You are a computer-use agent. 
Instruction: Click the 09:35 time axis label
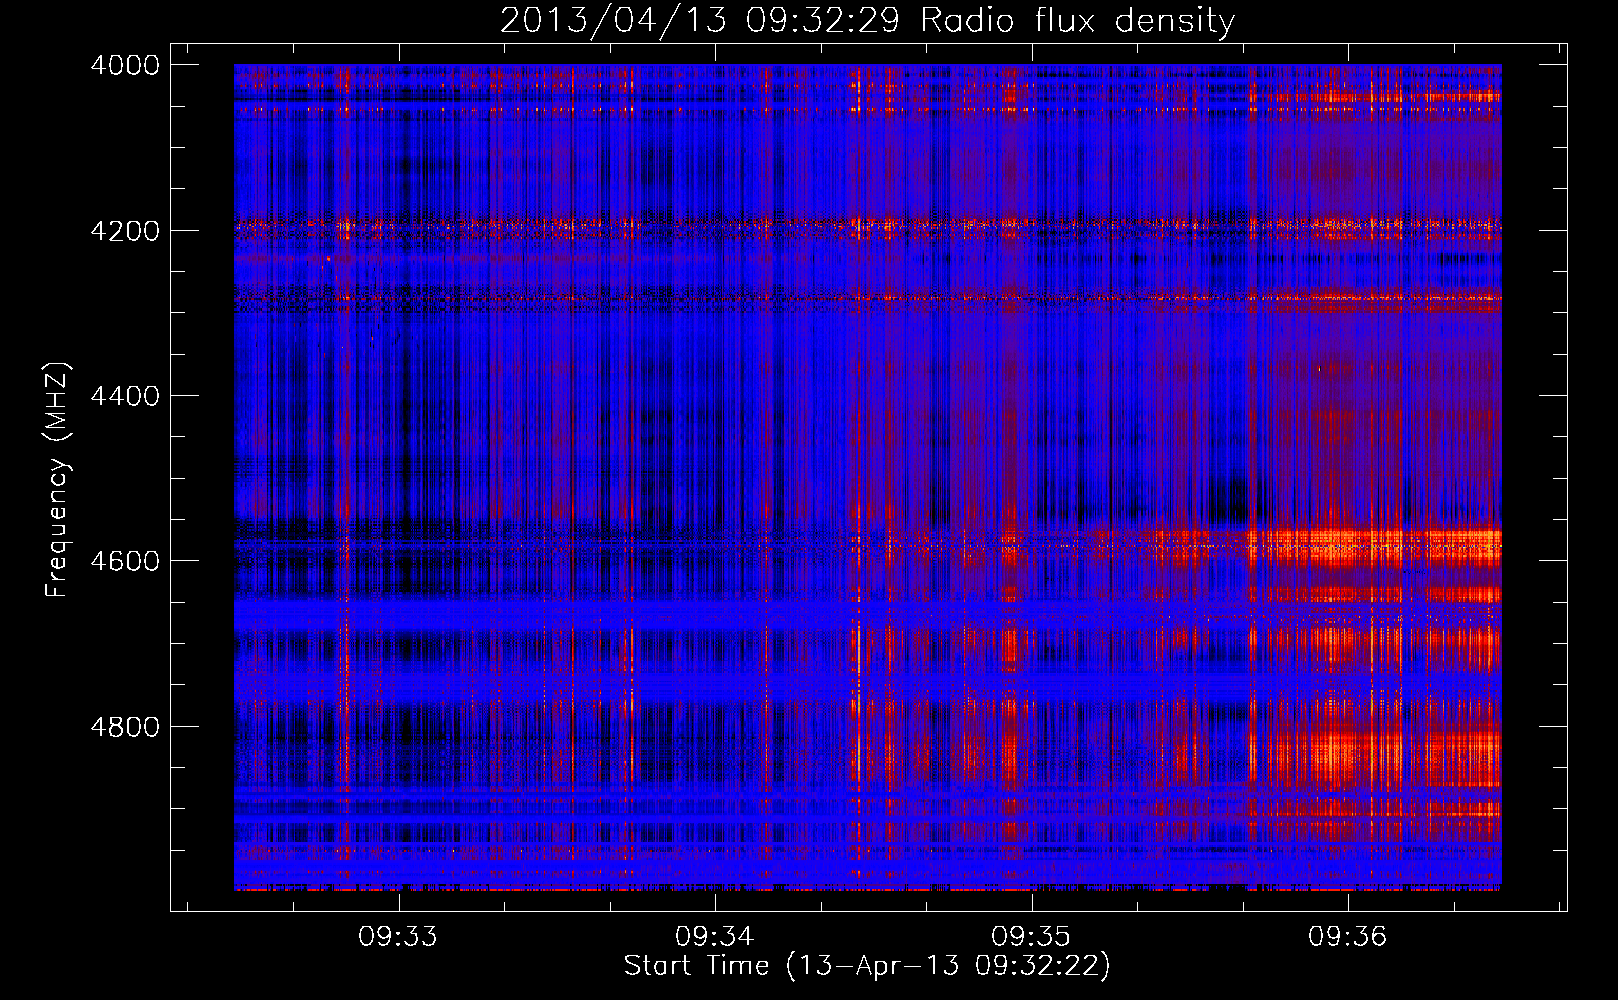(x=1031, y=936)
